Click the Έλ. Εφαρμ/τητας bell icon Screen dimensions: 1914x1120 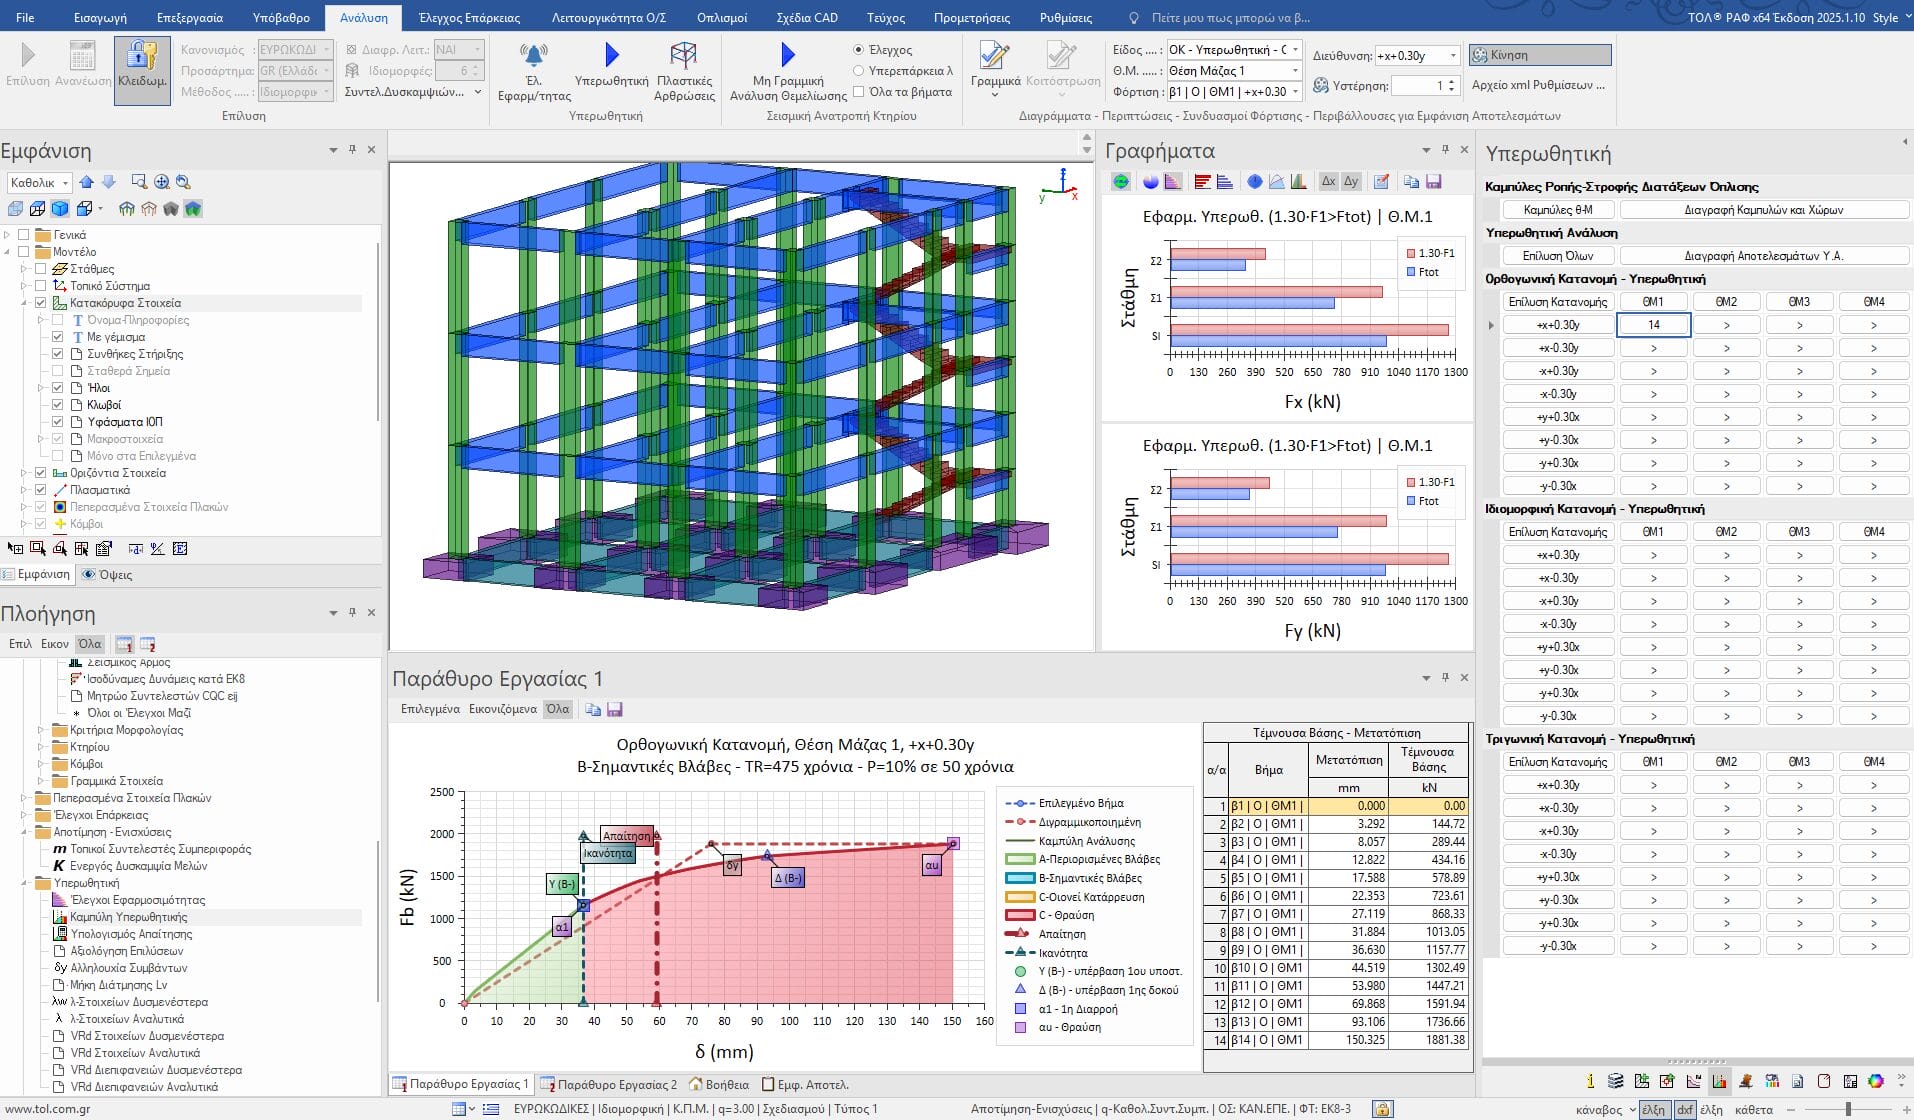pyautogui.click(x=534, y=56)
